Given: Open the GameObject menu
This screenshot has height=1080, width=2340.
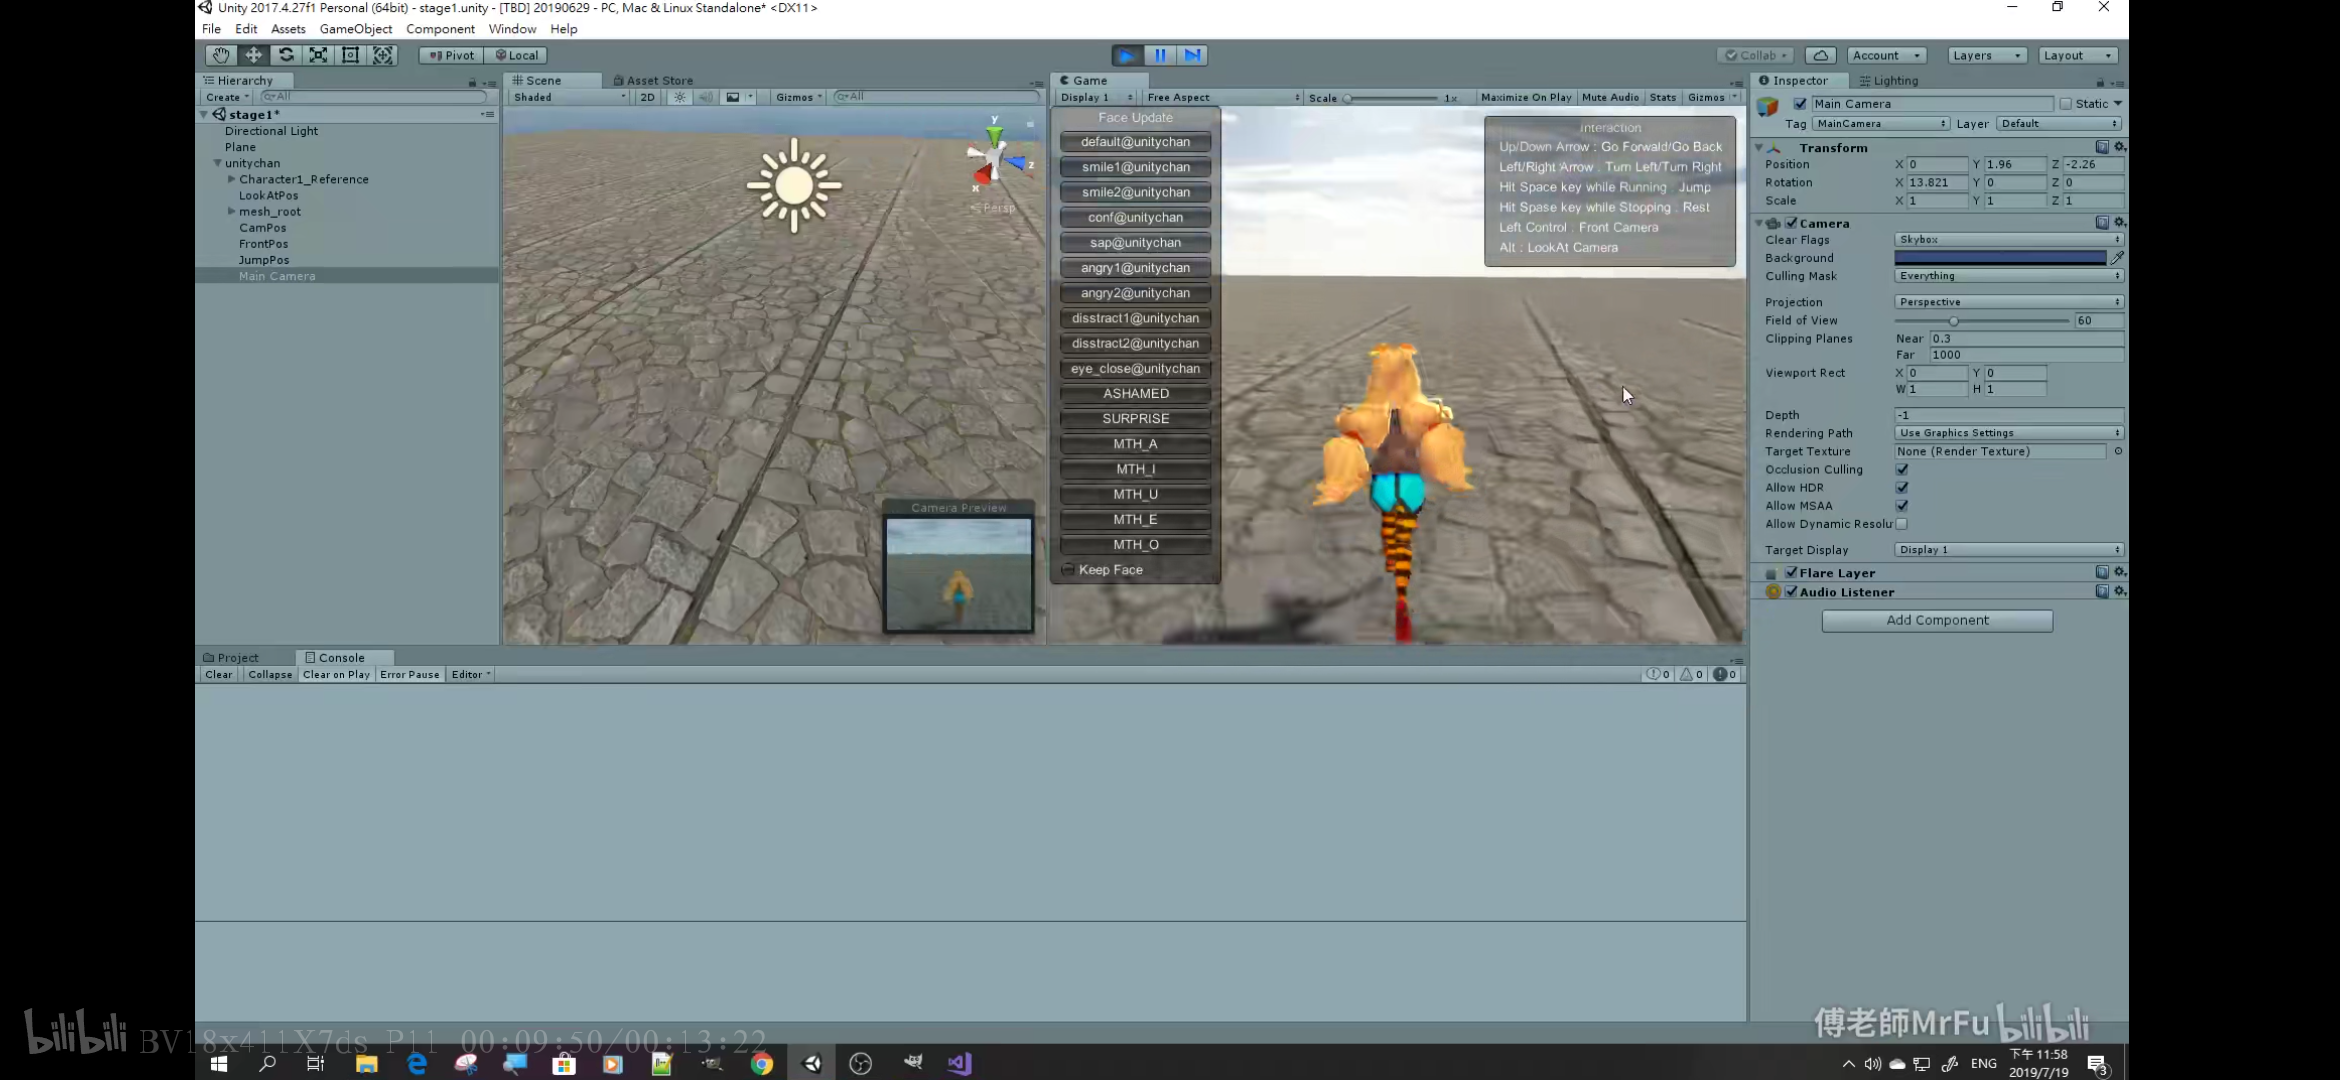Looking at the screenshot, I should pos(356,29).
